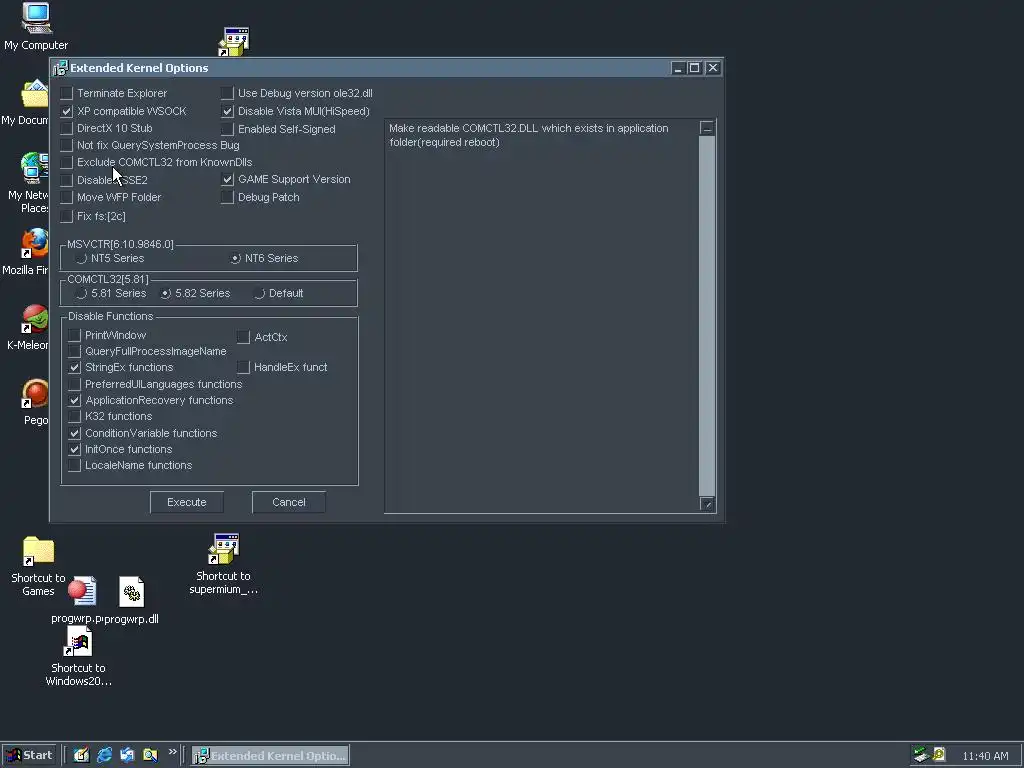The width and height of the screenshot is (1024, 768).
Task: Enable ActCtx disable checkbox
Action: (x=244, y=338)
